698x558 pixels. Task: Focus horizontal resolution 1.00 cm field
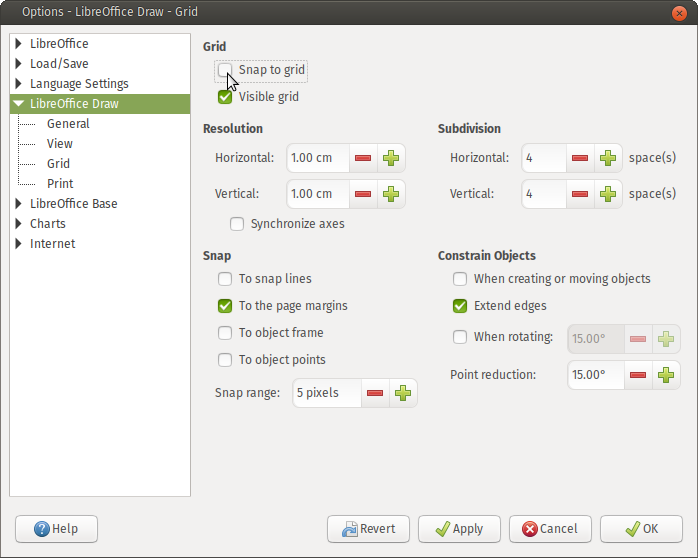coord(318,158)
